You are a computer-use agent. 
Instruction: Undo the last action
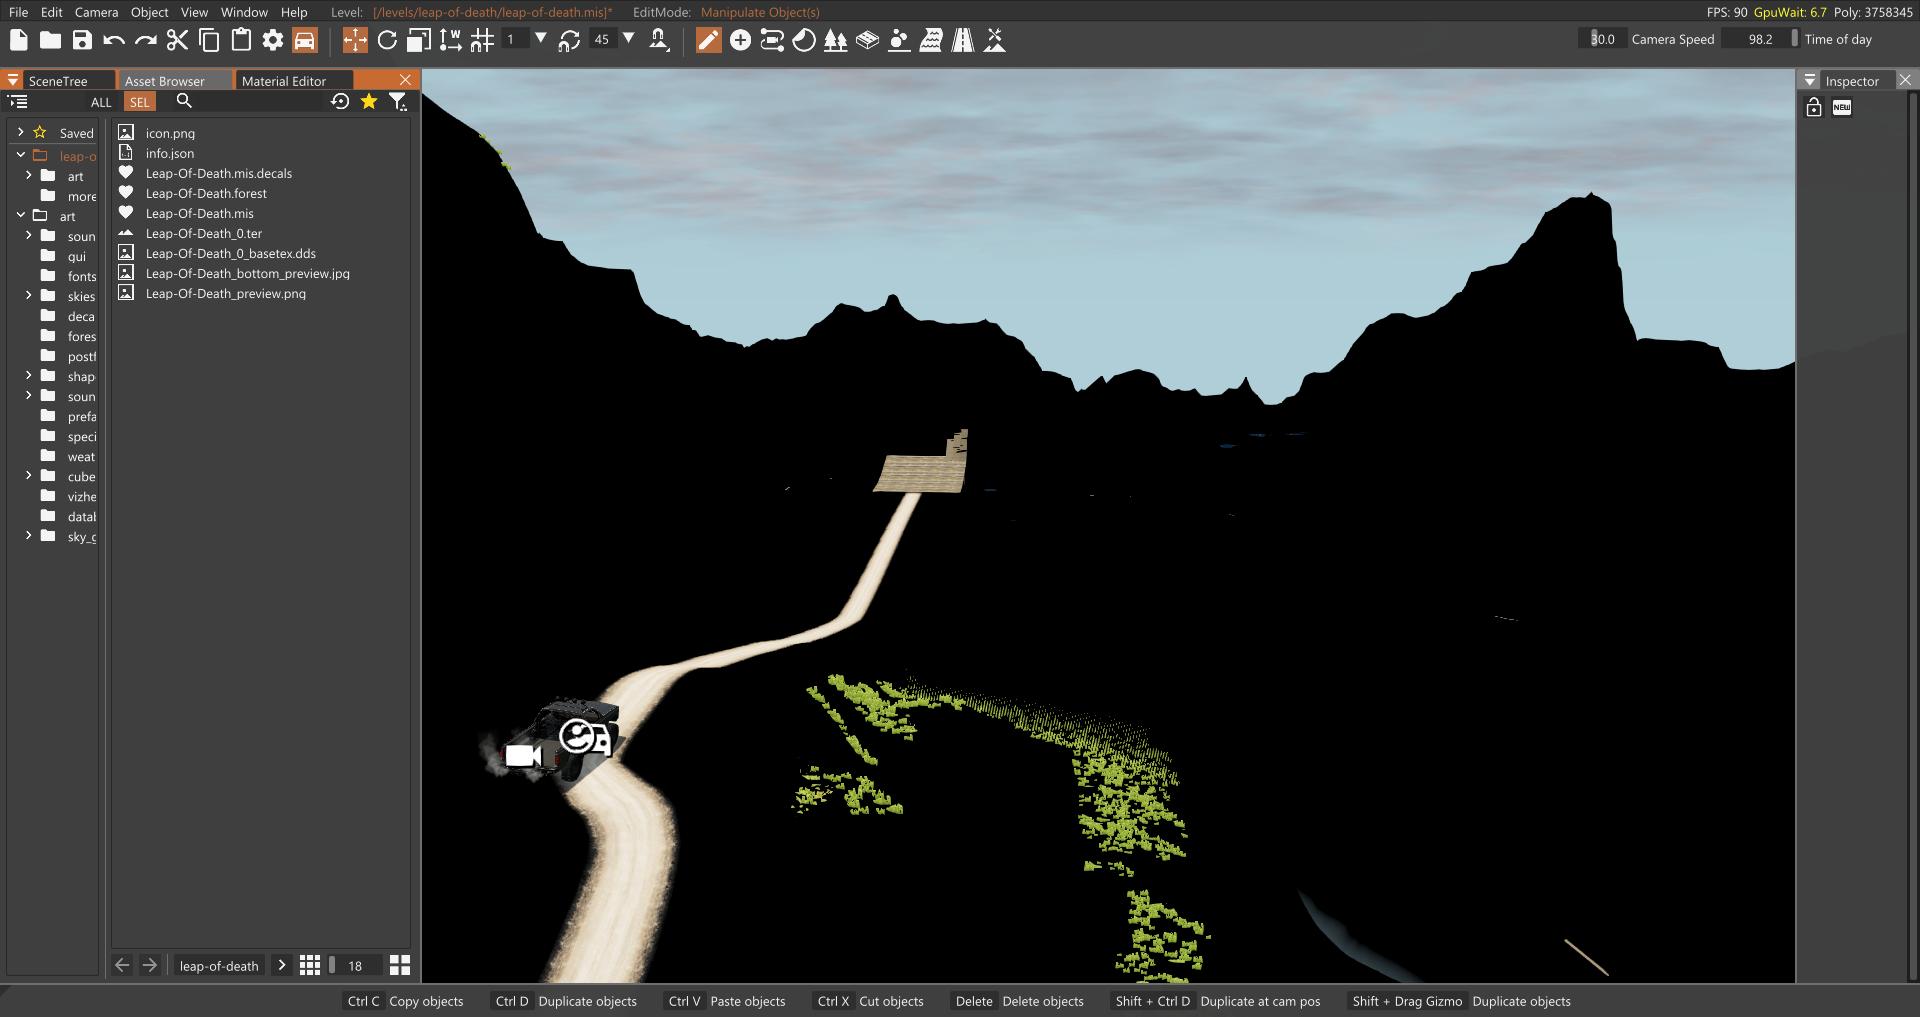coord(114,40)
